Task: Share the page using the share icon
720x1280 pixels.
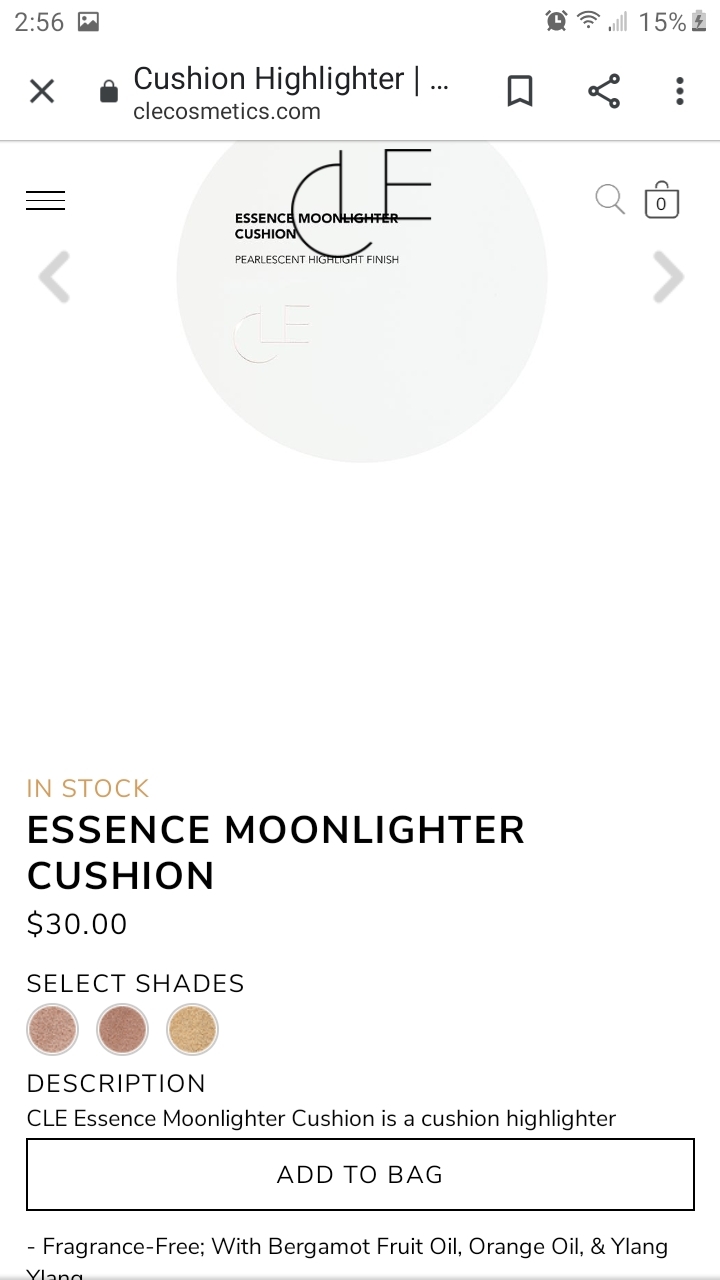Action: [x=604, y=92]
